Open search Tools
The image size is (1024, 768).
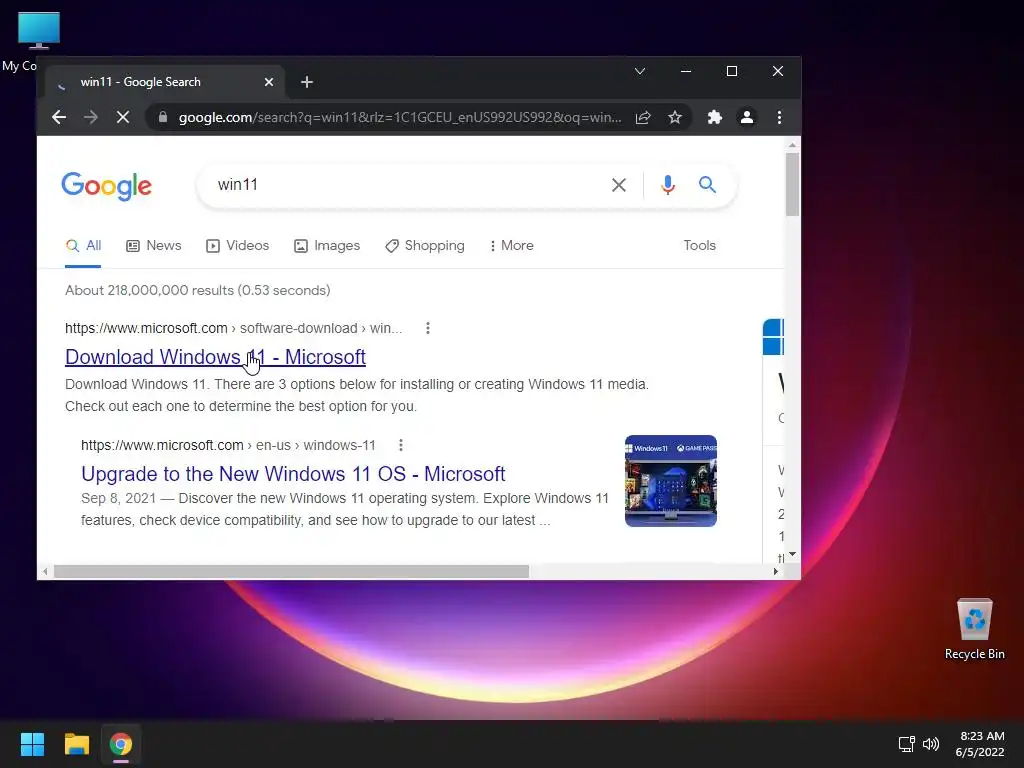[x=699, y=246]
